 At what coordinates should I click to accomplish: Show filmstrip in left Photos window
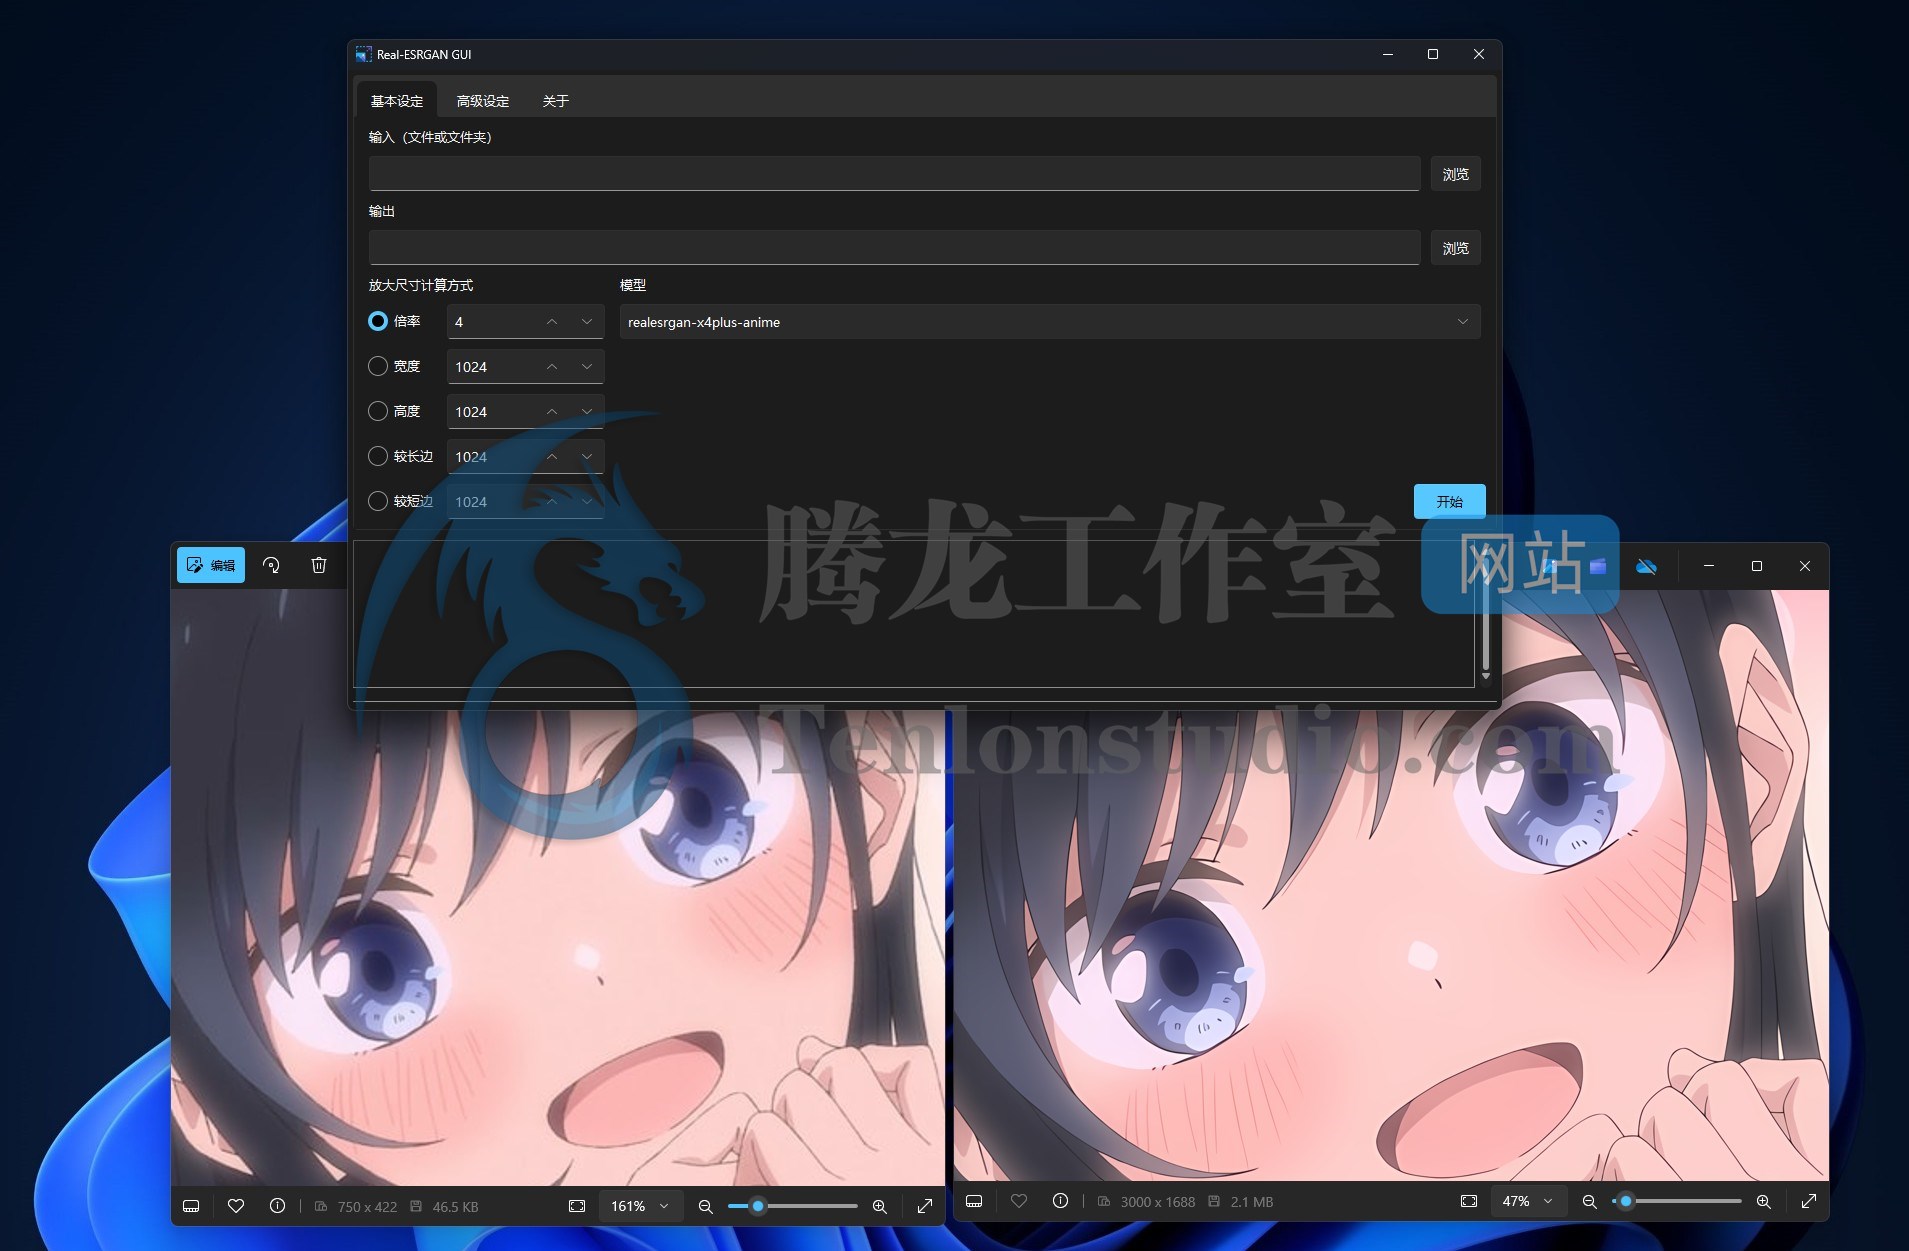(191, 1206)
